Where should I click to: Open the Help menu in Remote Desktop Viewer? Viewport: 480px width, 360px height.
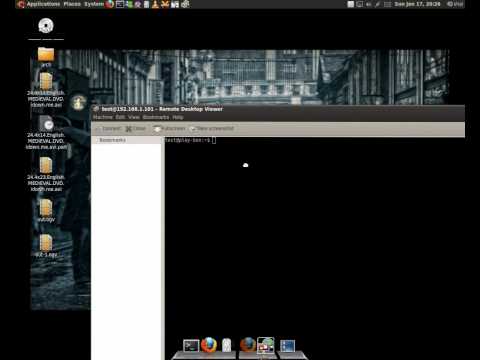pyautogui.click(x=178, y=117)
